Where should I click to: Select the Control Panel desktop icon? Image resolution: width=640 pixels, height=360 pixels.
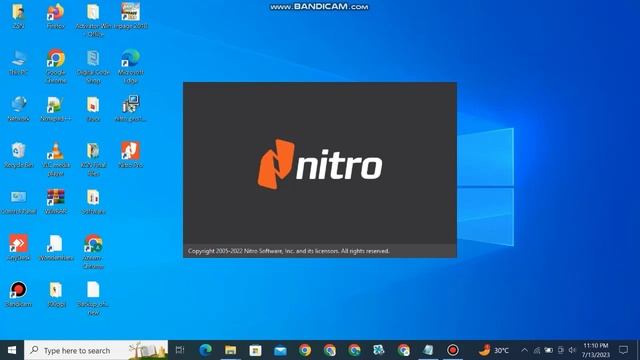[18, 202]
